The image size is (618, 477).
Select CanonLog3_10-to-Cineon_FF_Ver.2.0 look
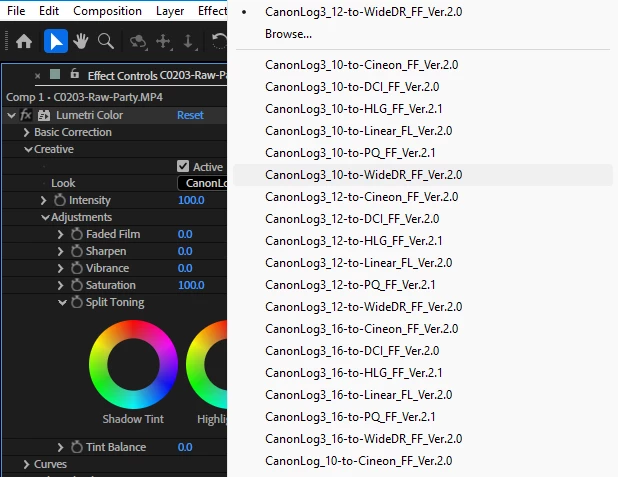(423, 65)
